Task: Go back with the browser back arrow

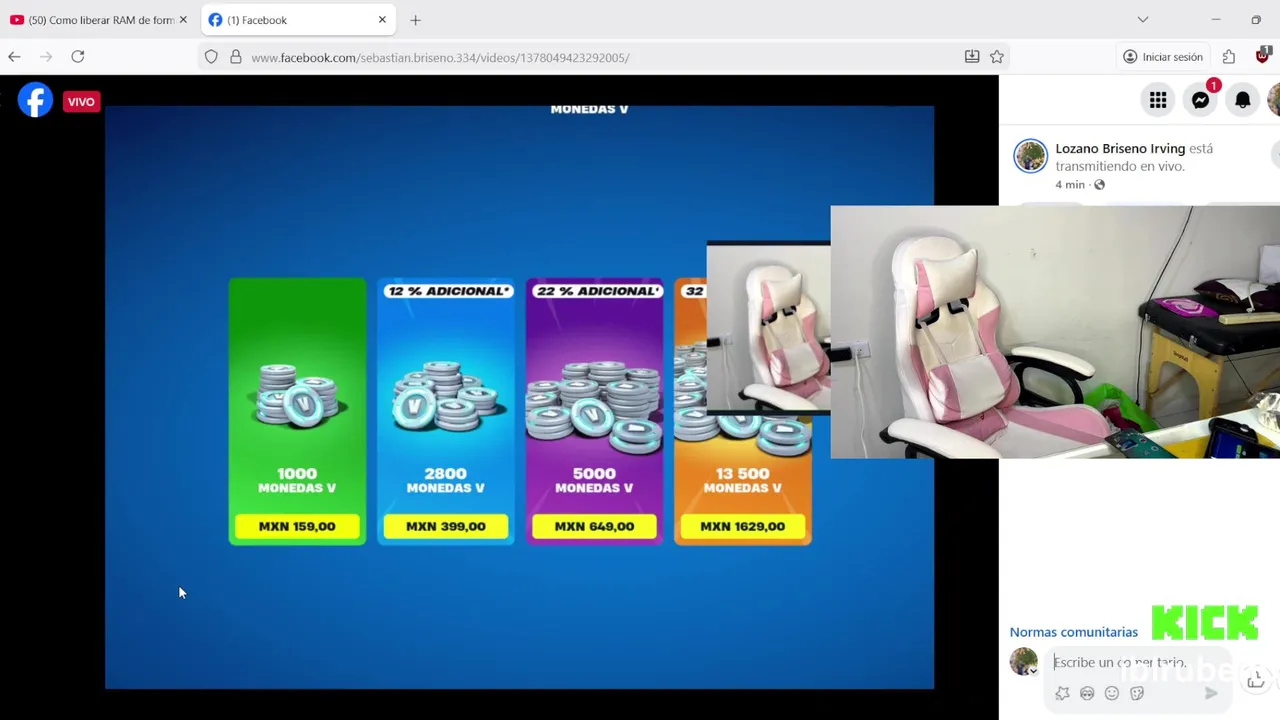Action: coord(14,57)
